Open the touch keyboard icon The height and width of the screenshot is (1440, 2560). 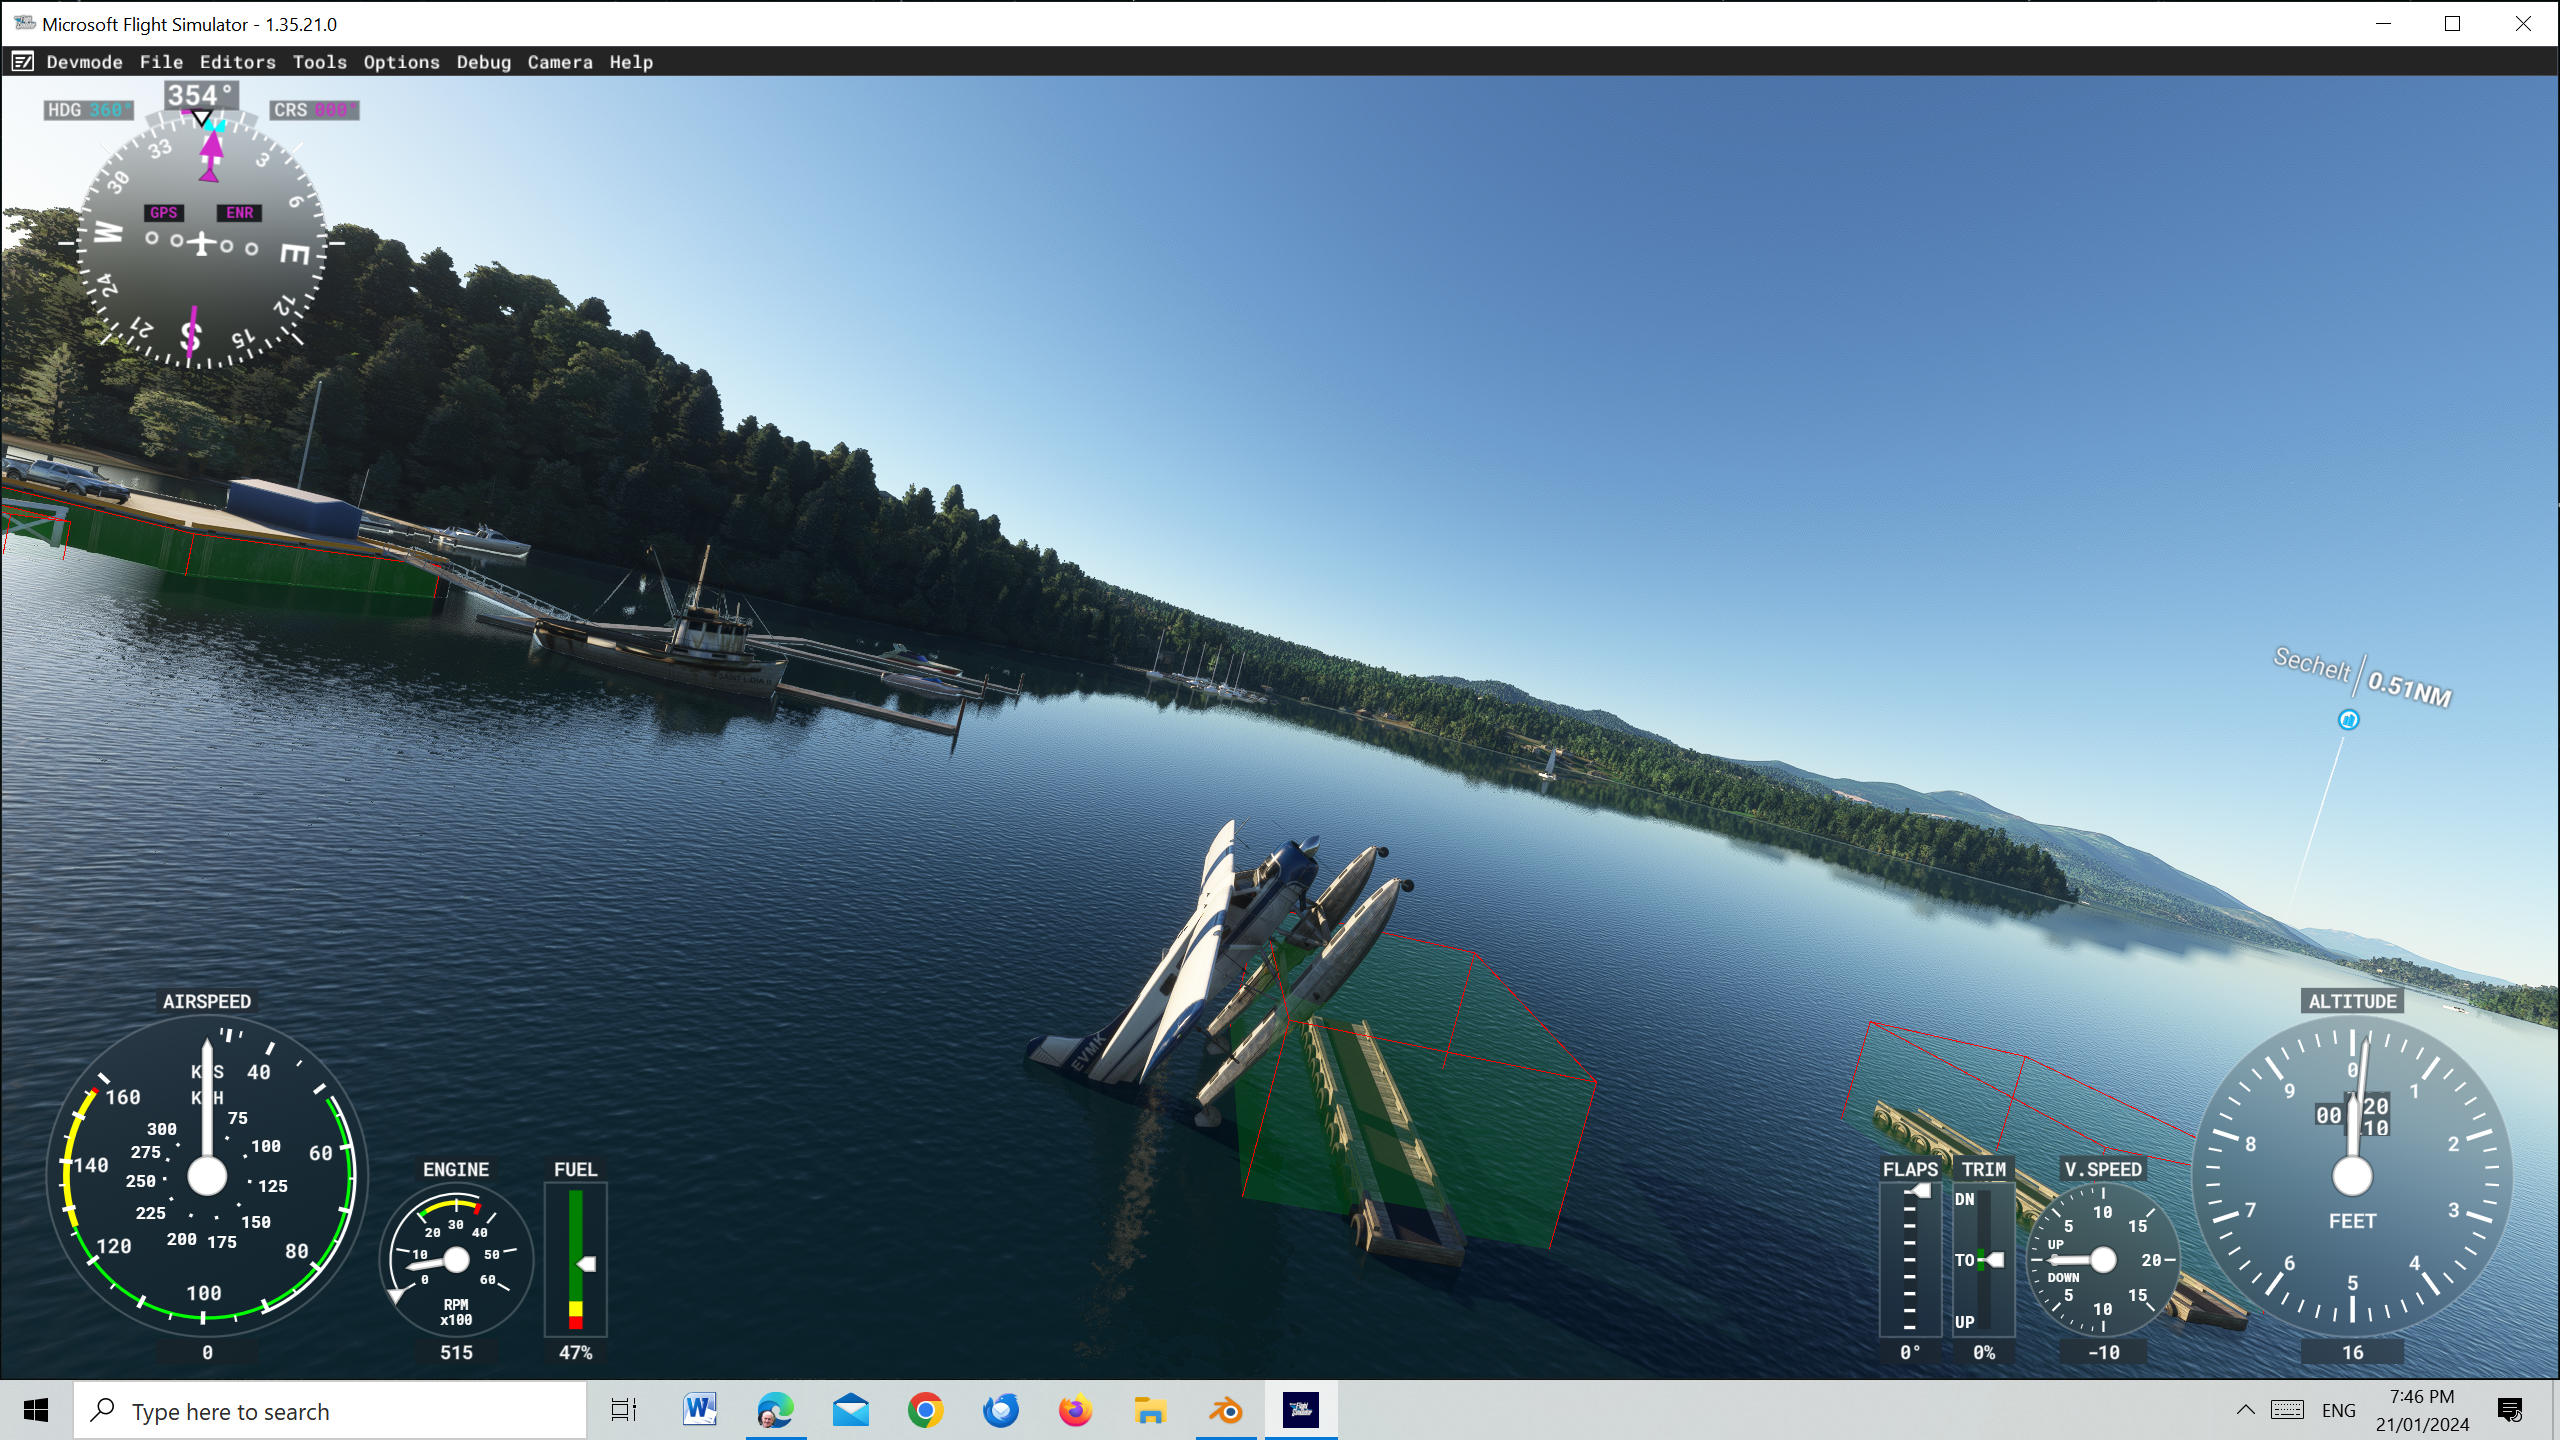tap(2287, 1411)
